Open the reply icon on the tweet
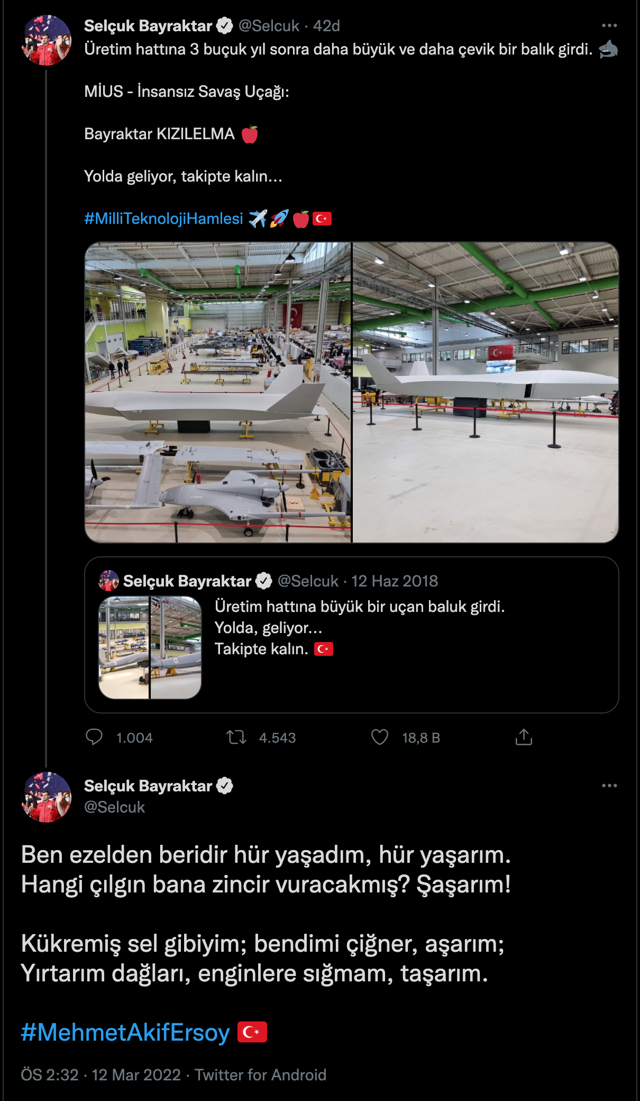Screen dimensions: 640x1101 pos(93,737)
